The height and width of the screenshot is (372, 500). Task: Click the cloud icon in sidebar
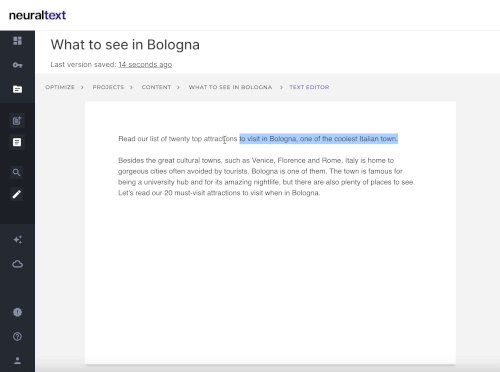pos(17,264)
